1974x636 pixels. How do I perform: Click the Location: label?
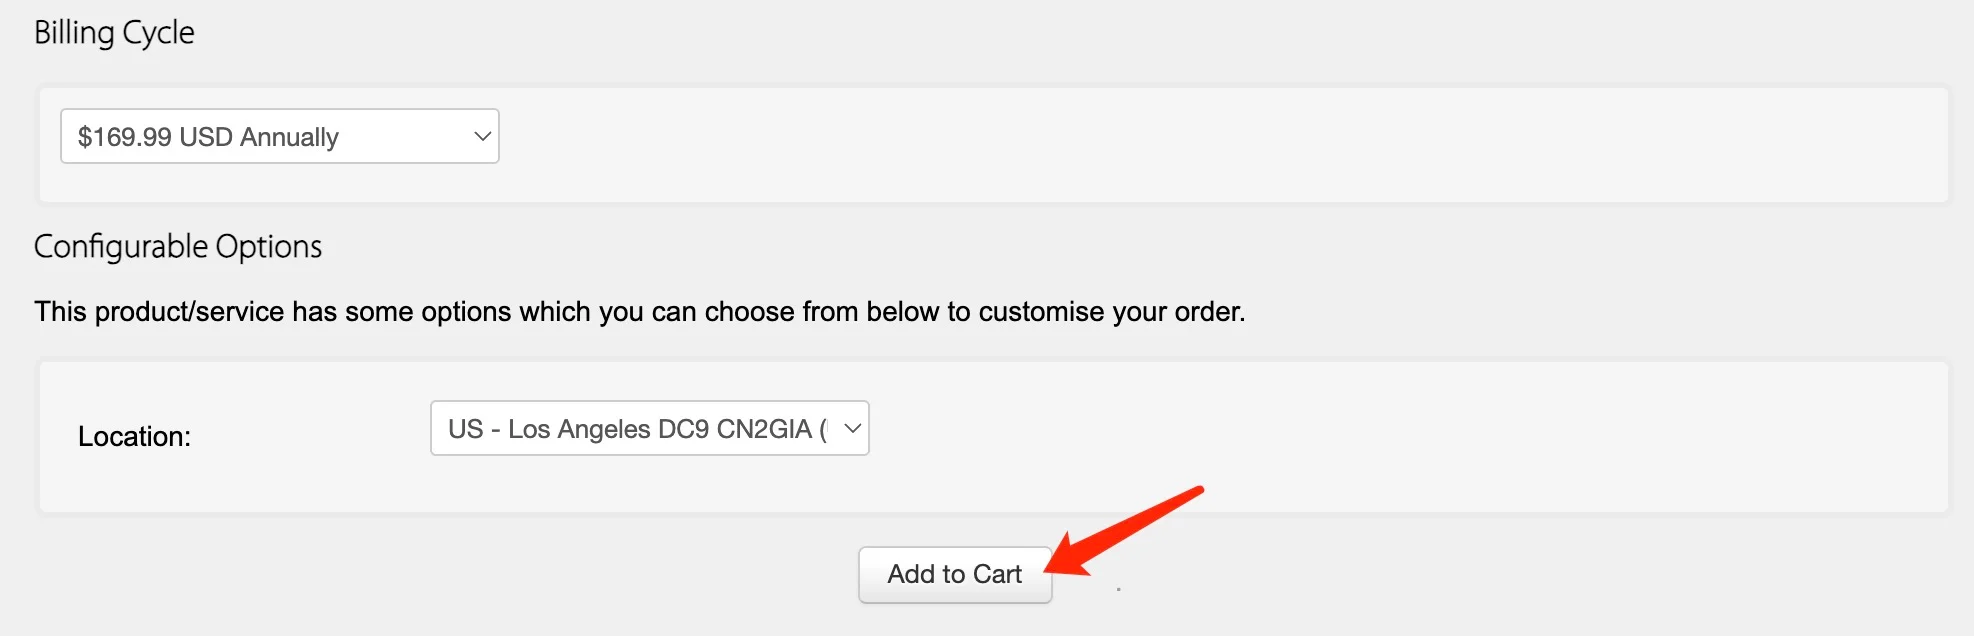pyautogui.click(x=134, y=437)
